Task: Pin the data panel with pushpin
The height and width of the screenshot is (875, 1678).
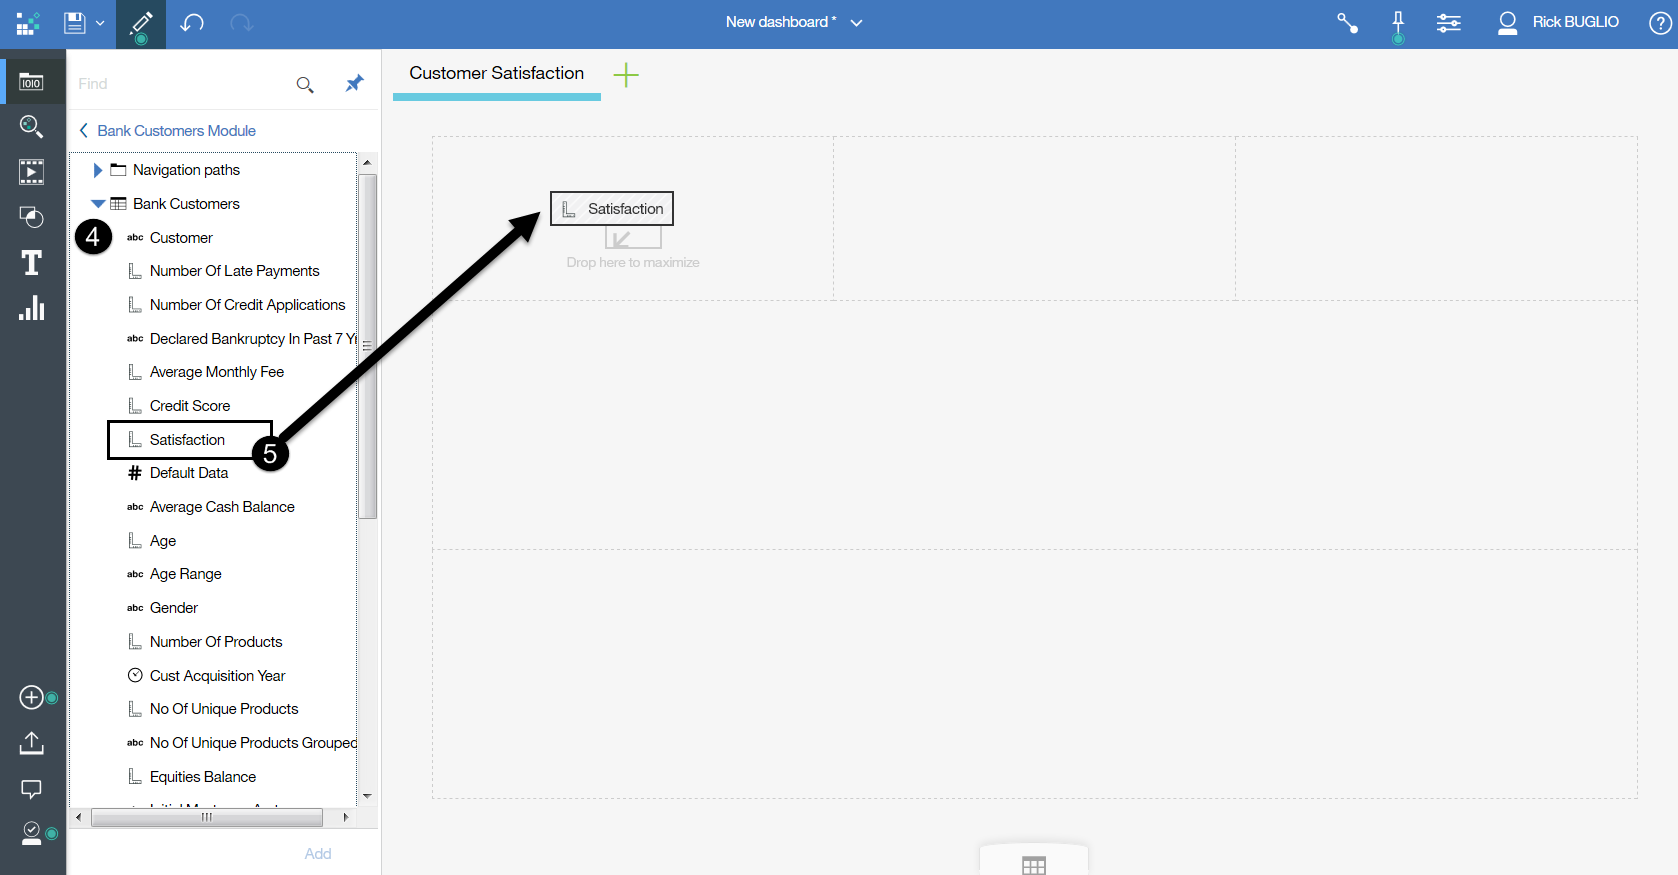Action: point(354,84)
